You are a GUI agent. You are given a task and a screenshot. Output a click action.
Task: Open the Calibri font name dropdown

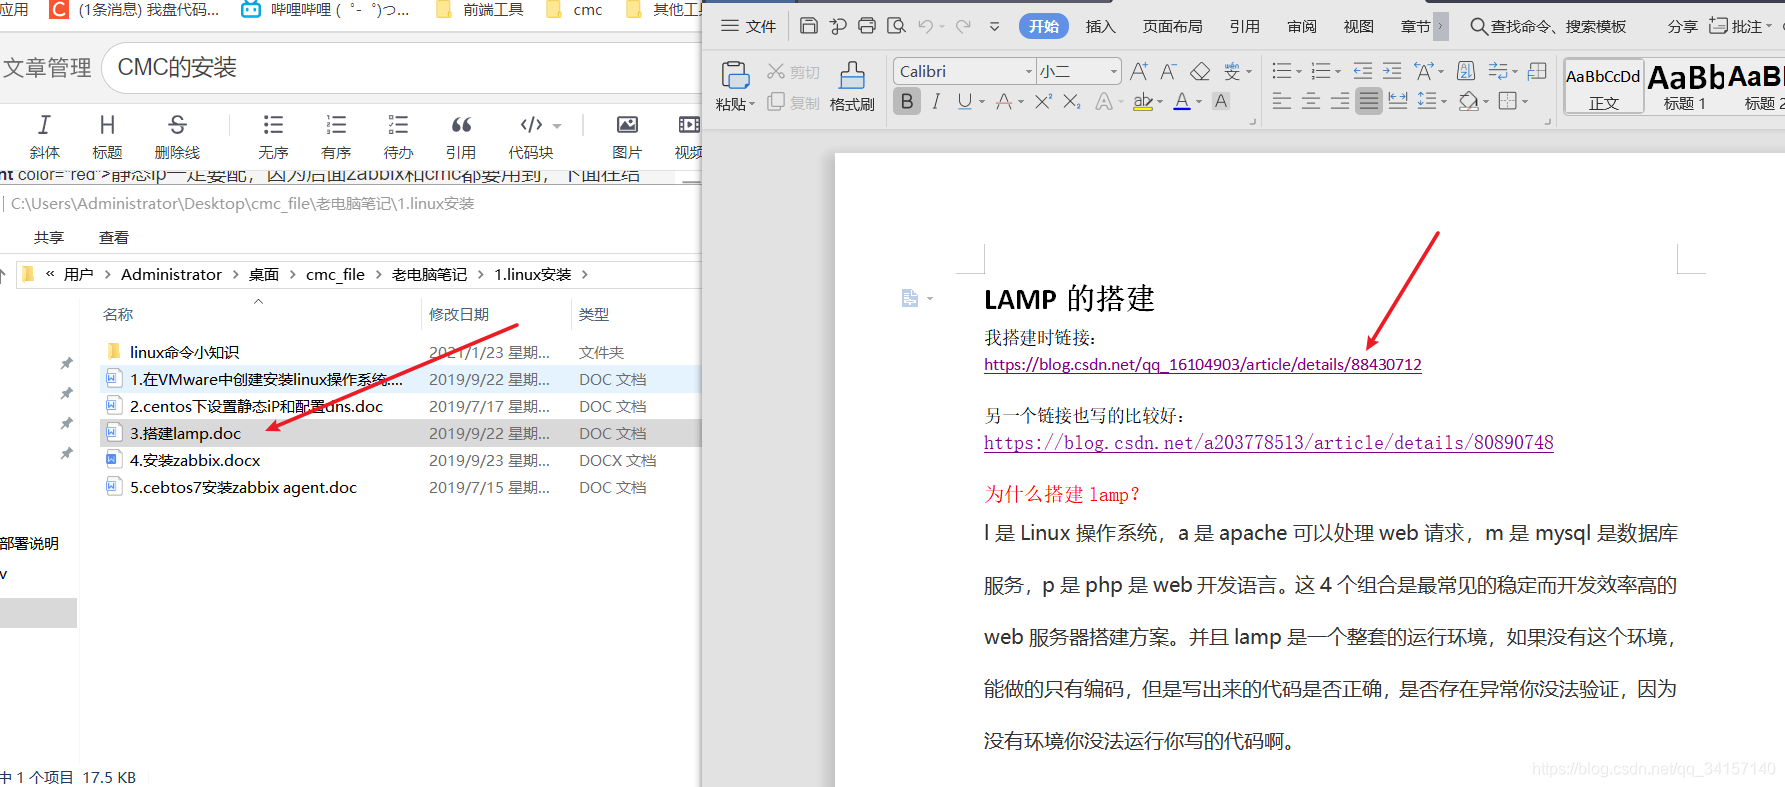[1029, 71]
